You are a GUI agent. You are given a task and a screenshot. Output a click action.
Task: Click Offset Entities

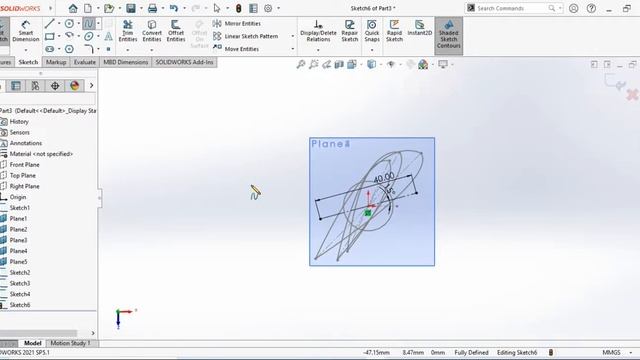(176, 31)
